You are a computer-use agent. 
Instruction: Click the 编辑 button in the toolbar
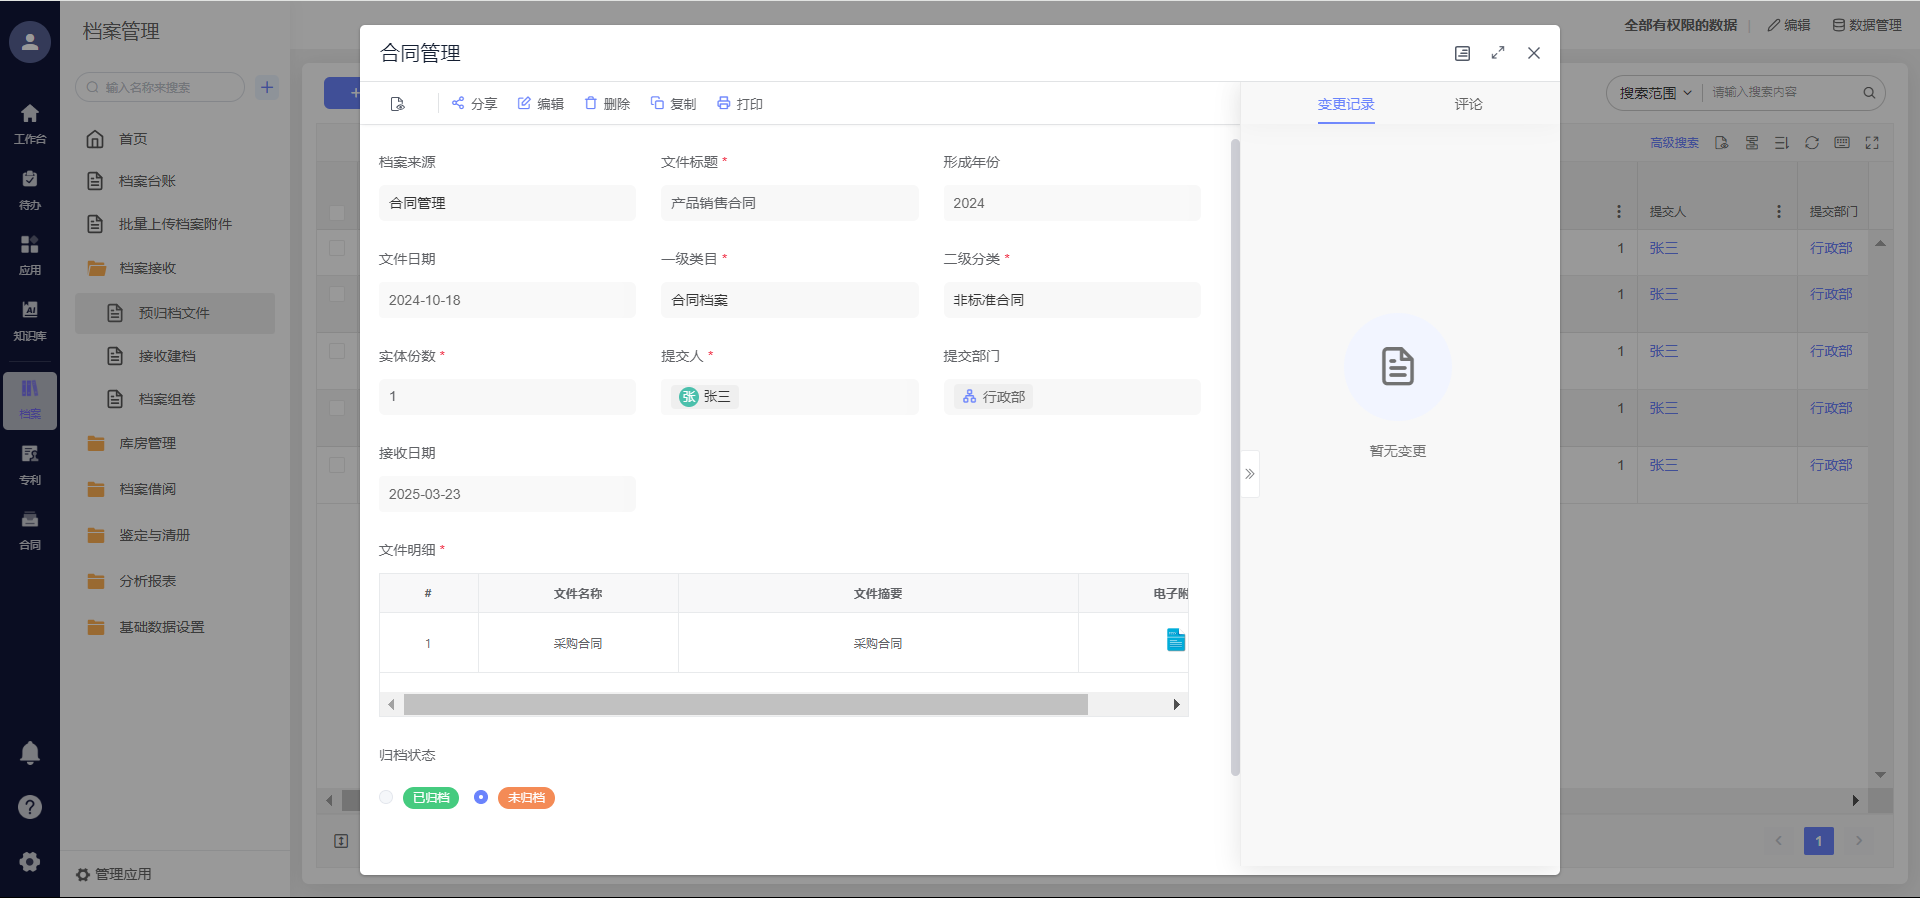[540, 104]
